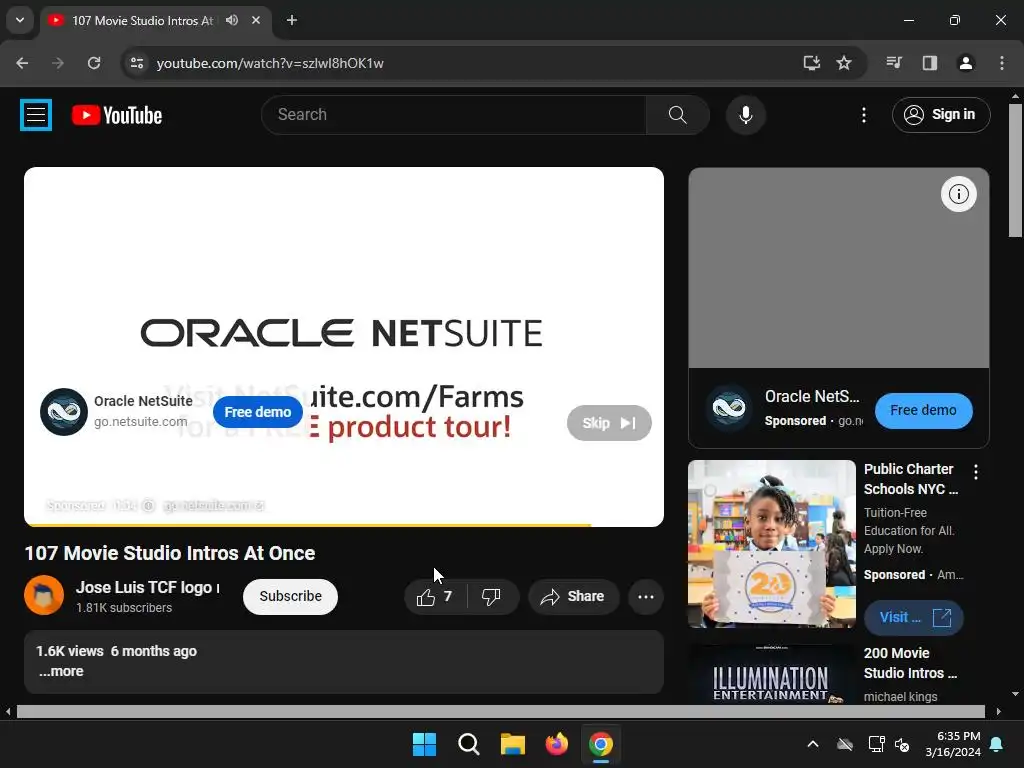Open Public Charter Schools NYC ad thumbnail
Viewport: 1024px width, 768px height.
[x=771, y=543]
